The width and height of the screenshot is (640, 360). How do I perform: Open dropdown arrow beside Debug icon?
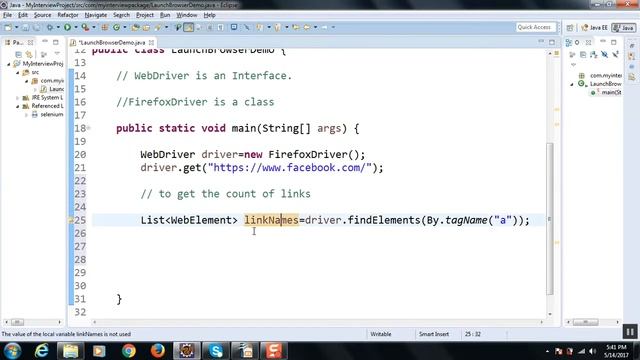[58, 27]
